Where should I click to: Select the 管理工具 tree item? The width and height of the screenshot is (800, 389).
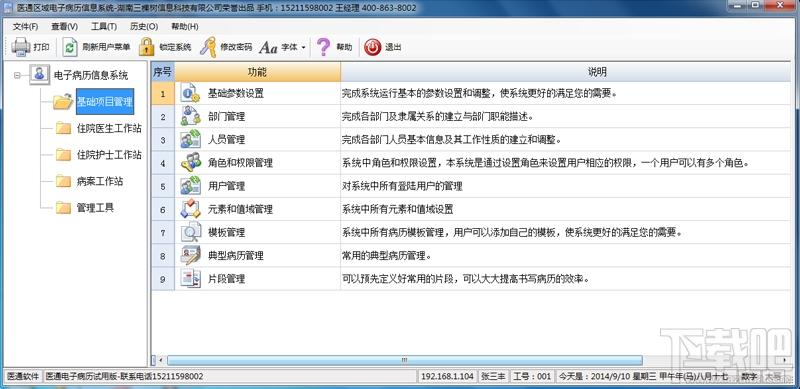(95, 208)
